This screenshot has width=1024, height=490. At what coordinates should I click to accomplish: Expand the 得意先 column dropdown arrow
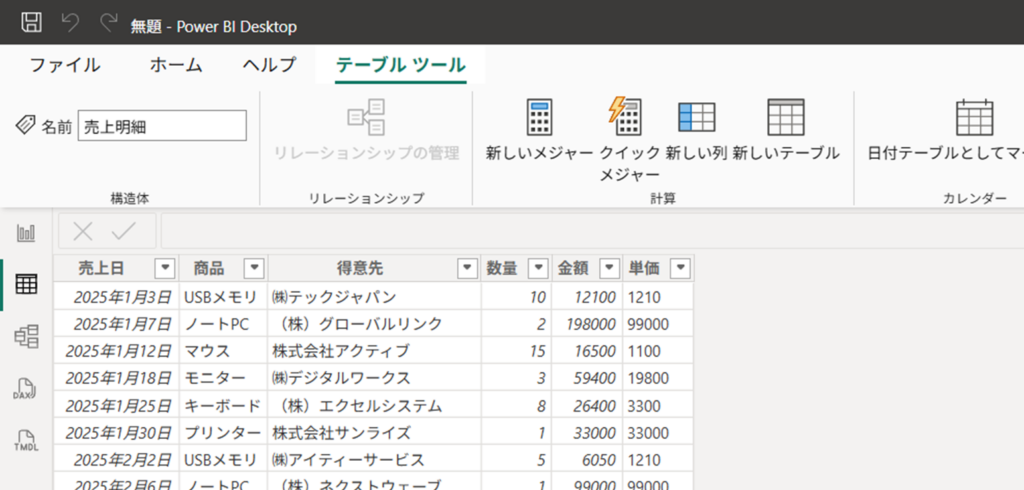coord(466,268)
